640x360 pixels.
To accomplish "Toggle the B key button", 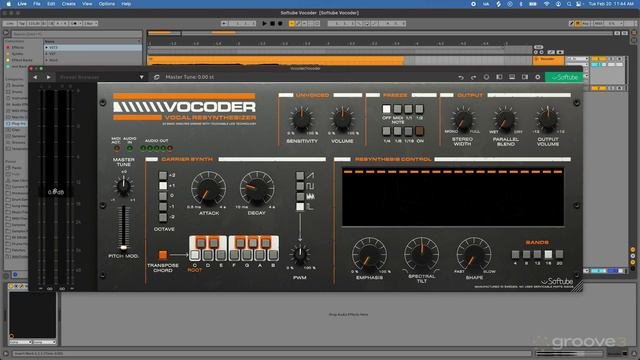I will click(273, 255).
